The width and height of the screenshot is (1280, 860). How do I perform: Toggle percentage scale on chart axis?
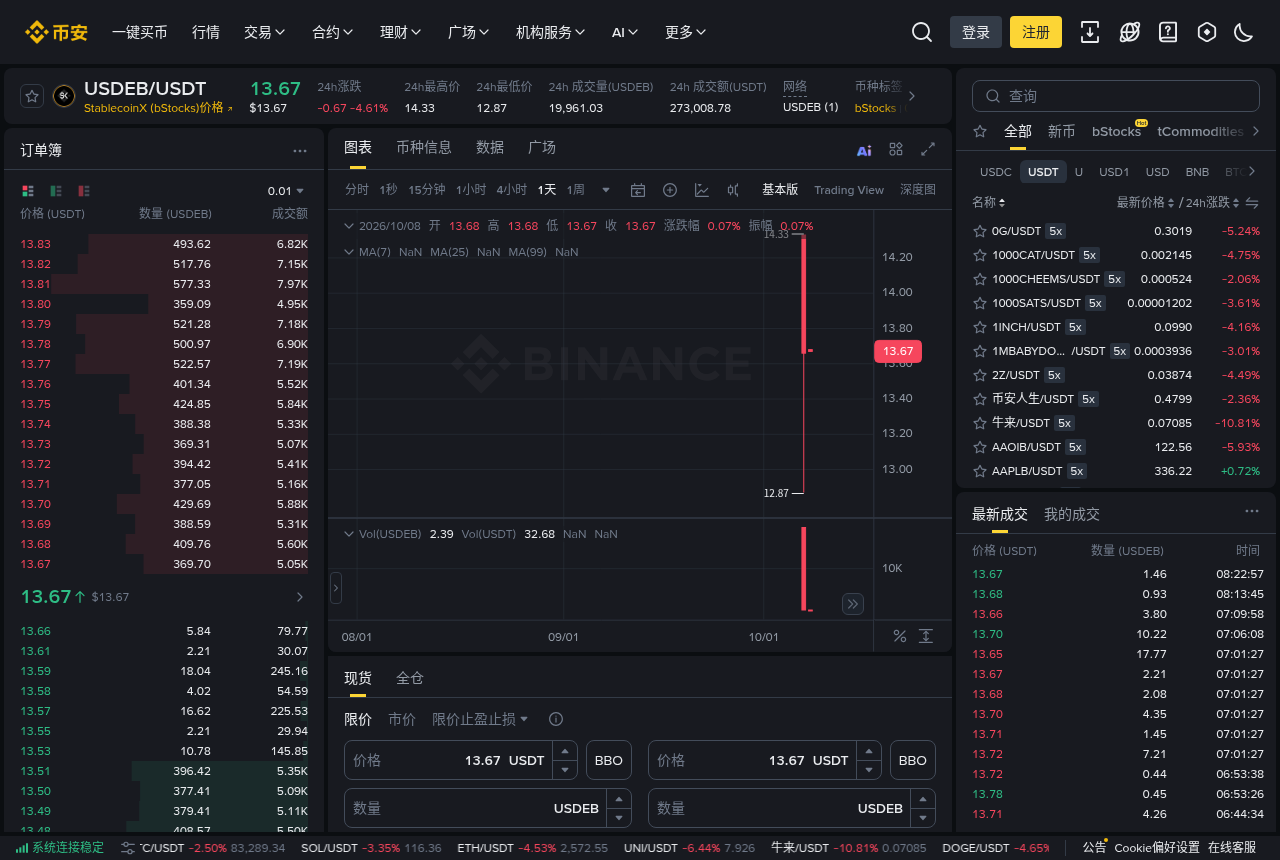(x=899, y=636)
